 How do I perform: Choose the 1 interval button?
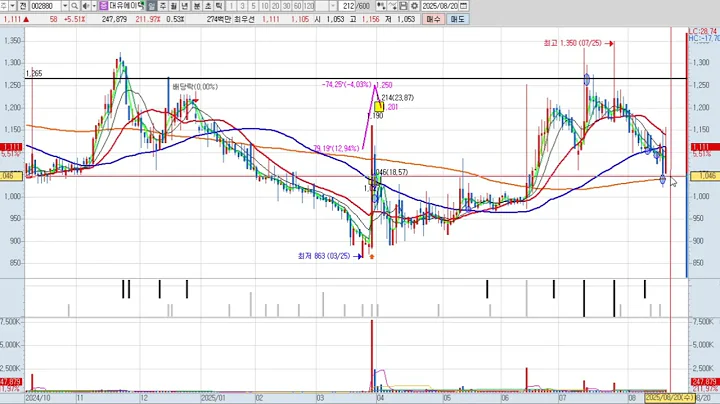(x=231, y=6)
